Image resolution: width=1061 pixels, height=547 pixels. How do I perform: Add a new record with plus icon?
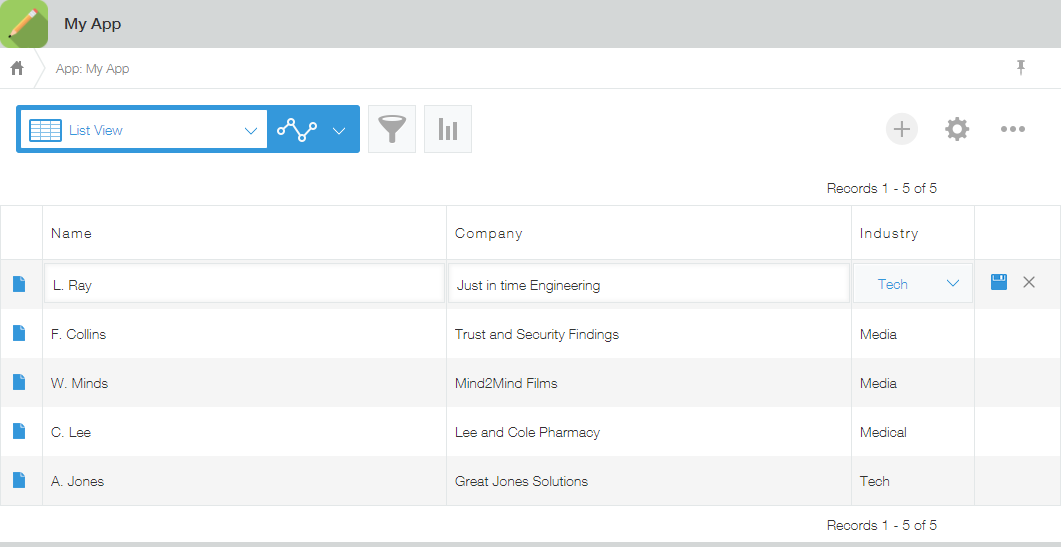tap(902, 129)
